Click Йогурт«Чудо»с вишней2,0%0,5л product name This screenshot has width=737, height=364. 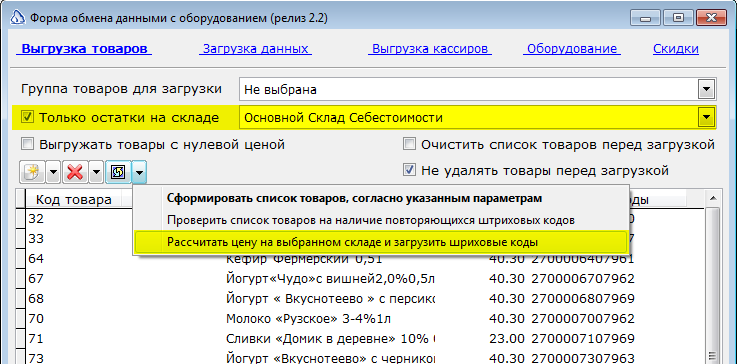330,279
